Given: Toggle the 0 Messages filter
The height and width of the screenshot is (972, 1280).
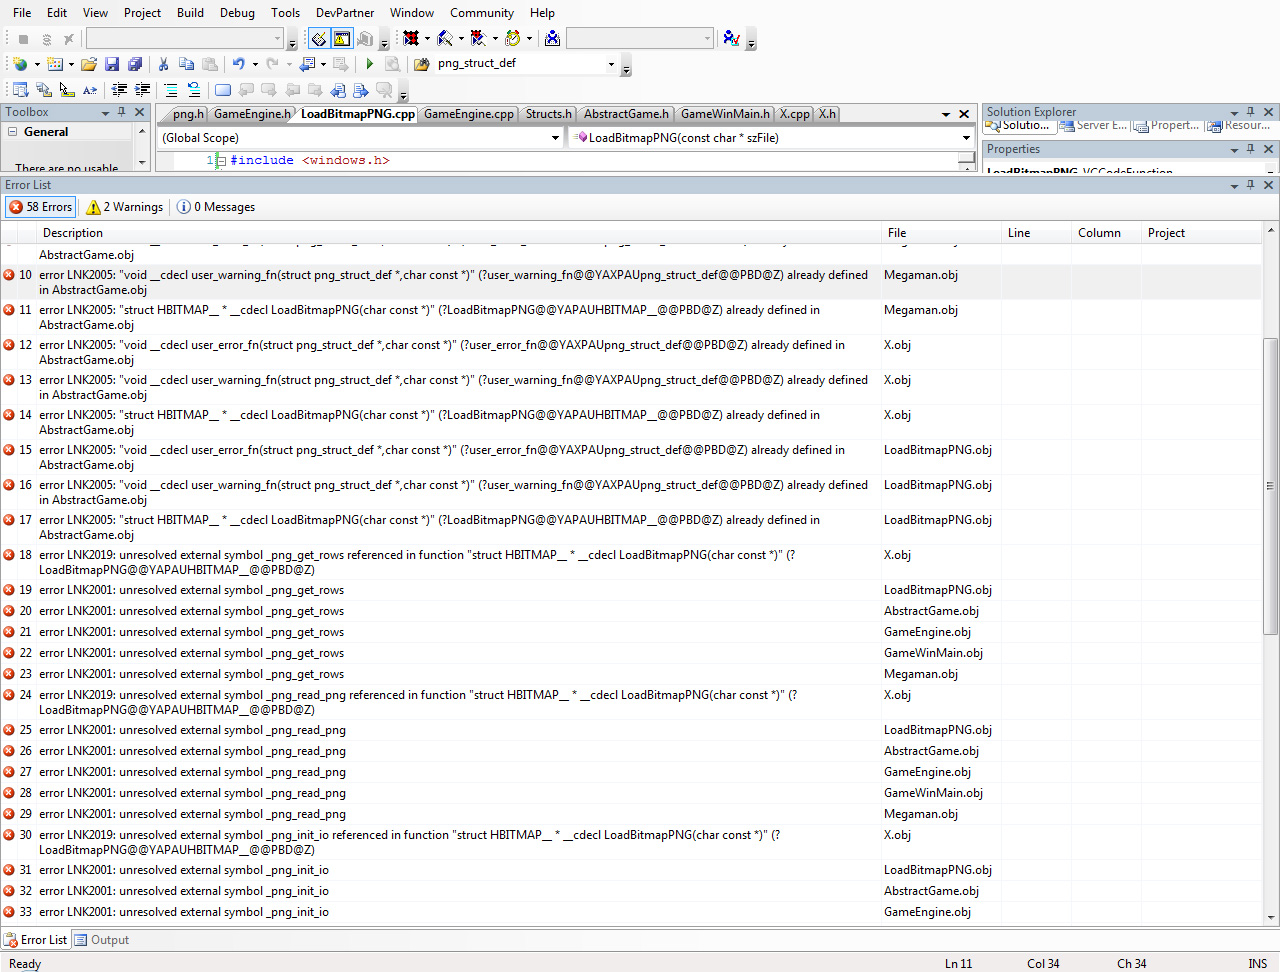Looking at the screenshot, I should click(215, 207).
